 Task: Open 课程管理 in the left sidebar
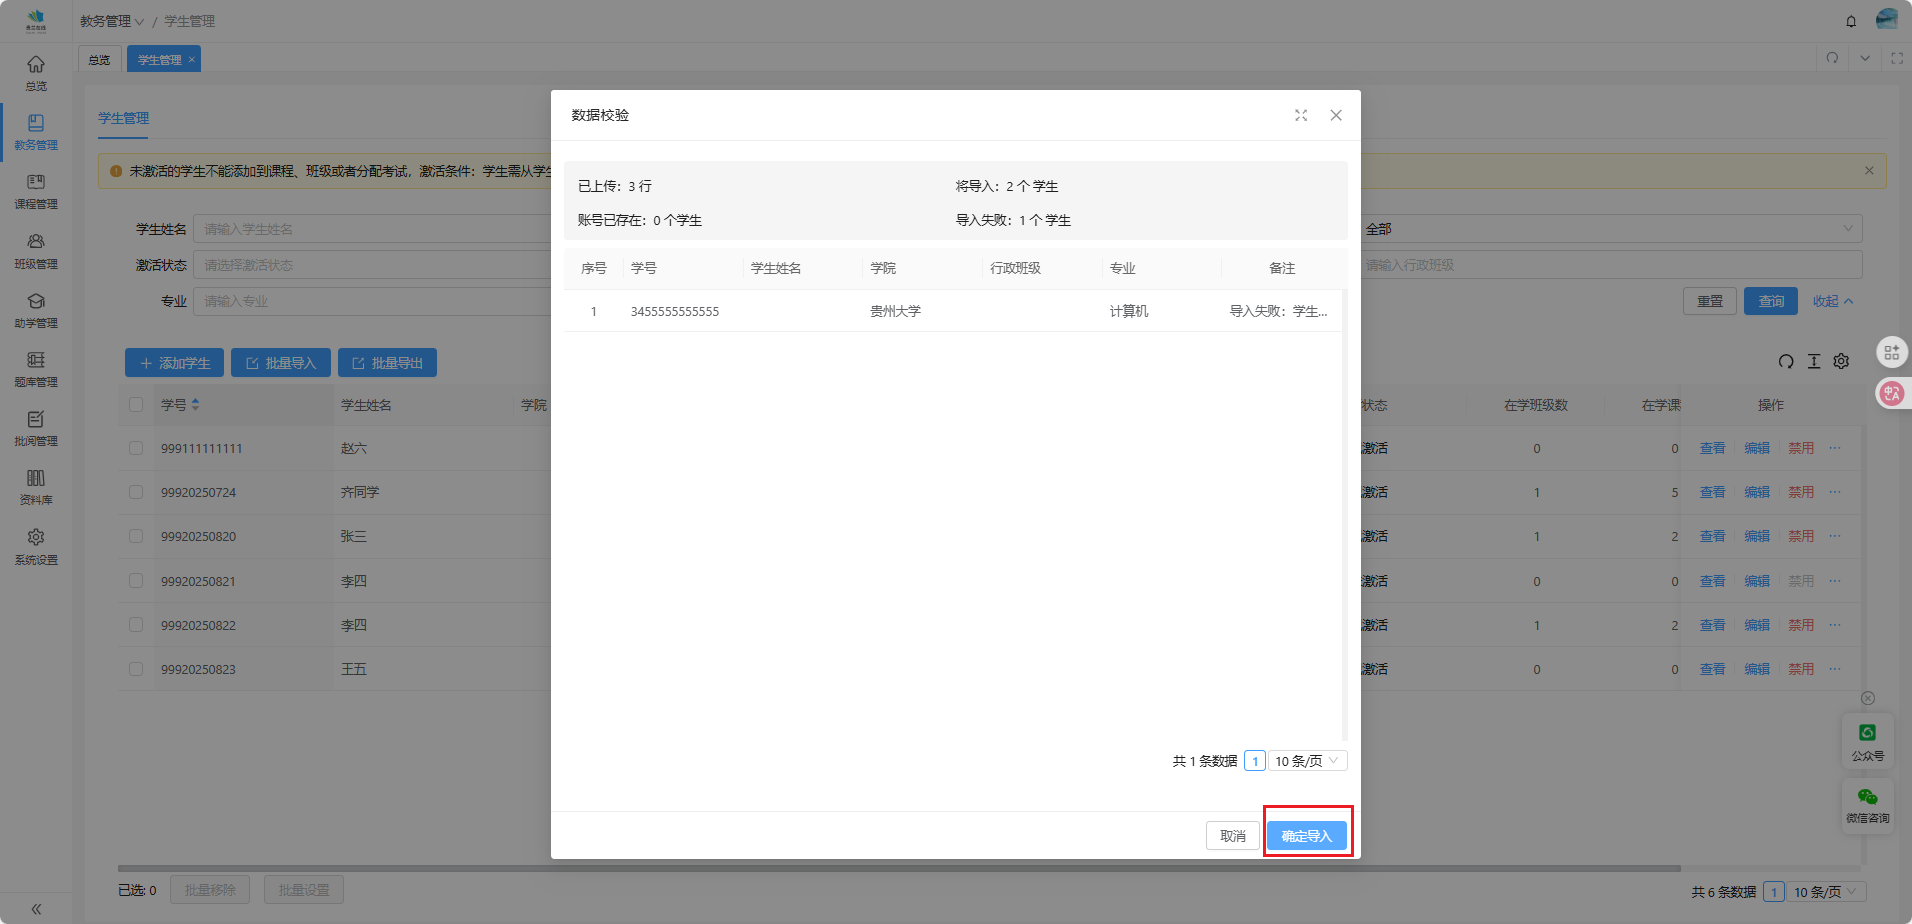point(36,191)
